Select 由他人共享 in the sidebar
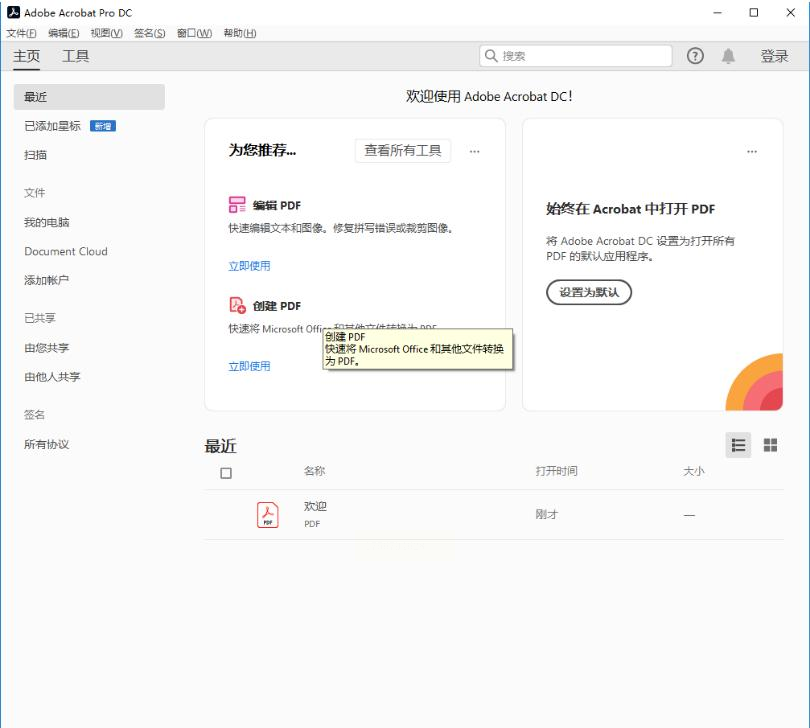The width and height of the screenshot is (810, 728). tap(52, 377)
